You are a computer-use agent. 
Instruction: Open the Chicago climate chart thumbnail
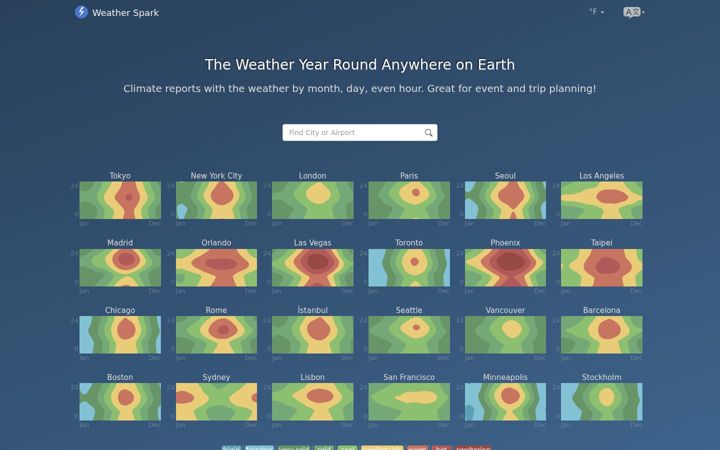[x=120, y=335]
